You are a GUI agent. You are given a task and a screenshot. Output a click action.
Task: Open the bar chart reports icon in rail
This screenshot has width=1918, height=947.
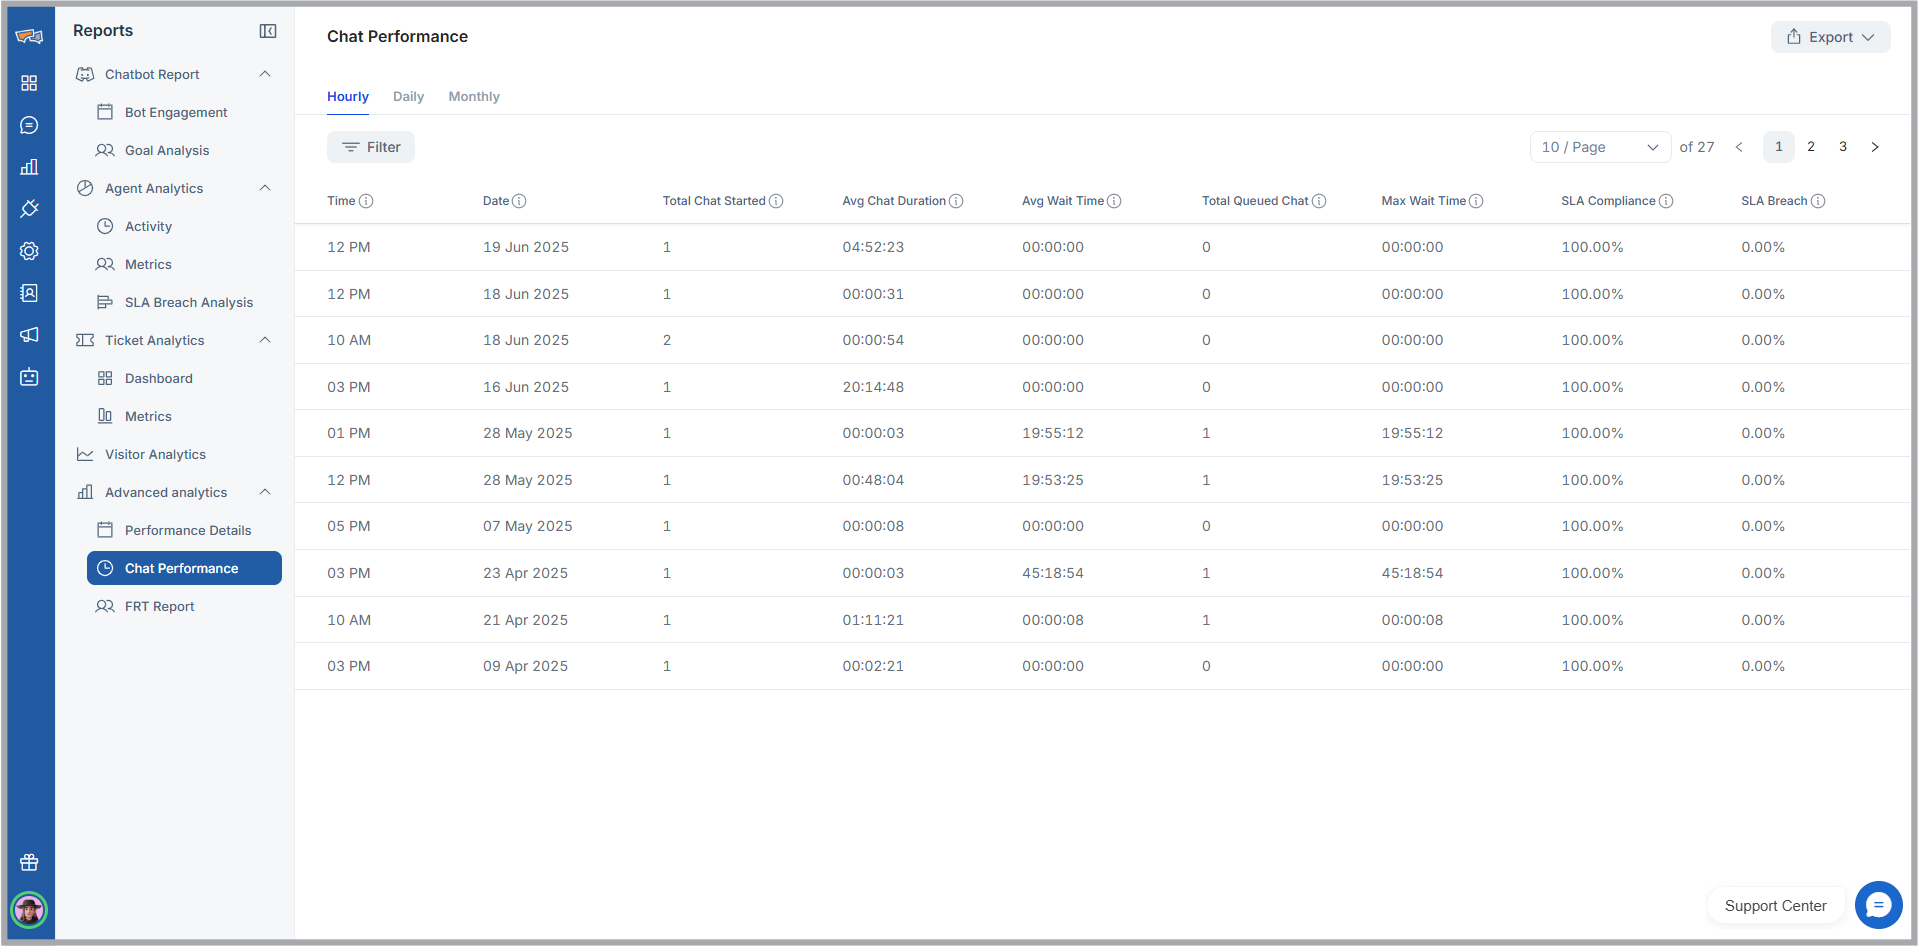pyautogui.click(x=29, y=167)
